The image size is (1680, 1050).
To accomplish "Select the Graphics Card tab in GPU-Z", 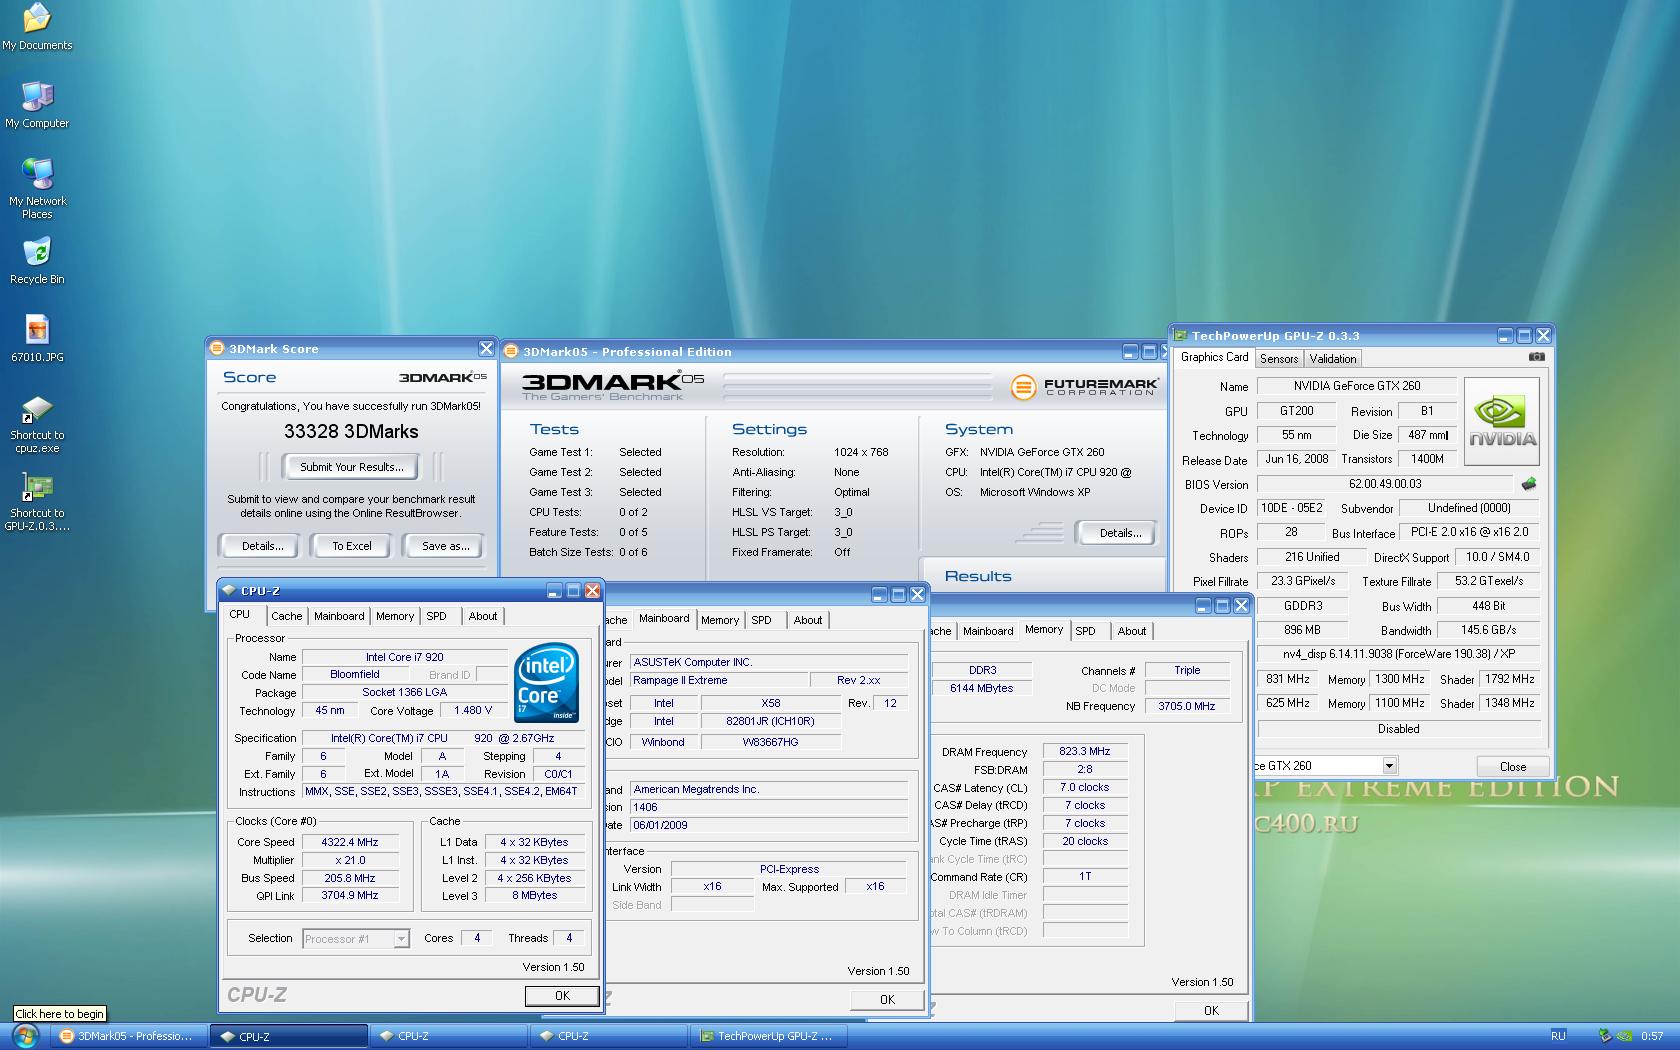I will [x=1214, y=357].
